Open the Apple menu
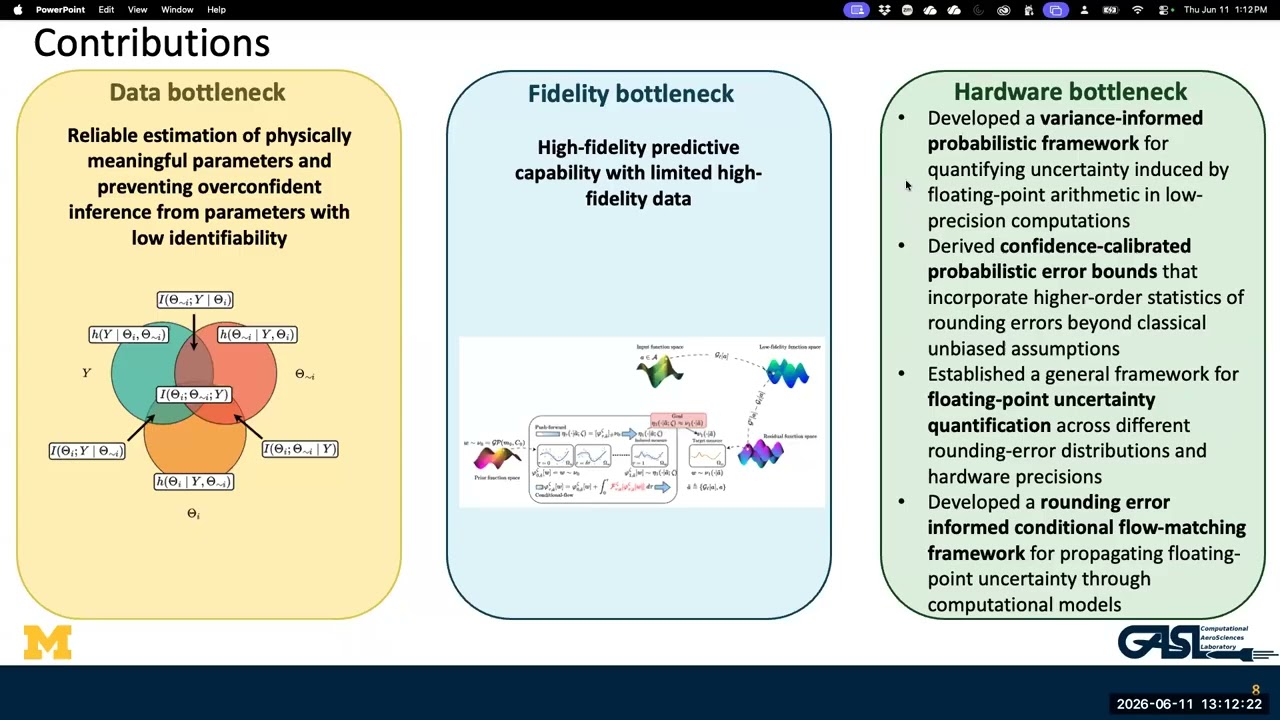 (x=17, y=9)
